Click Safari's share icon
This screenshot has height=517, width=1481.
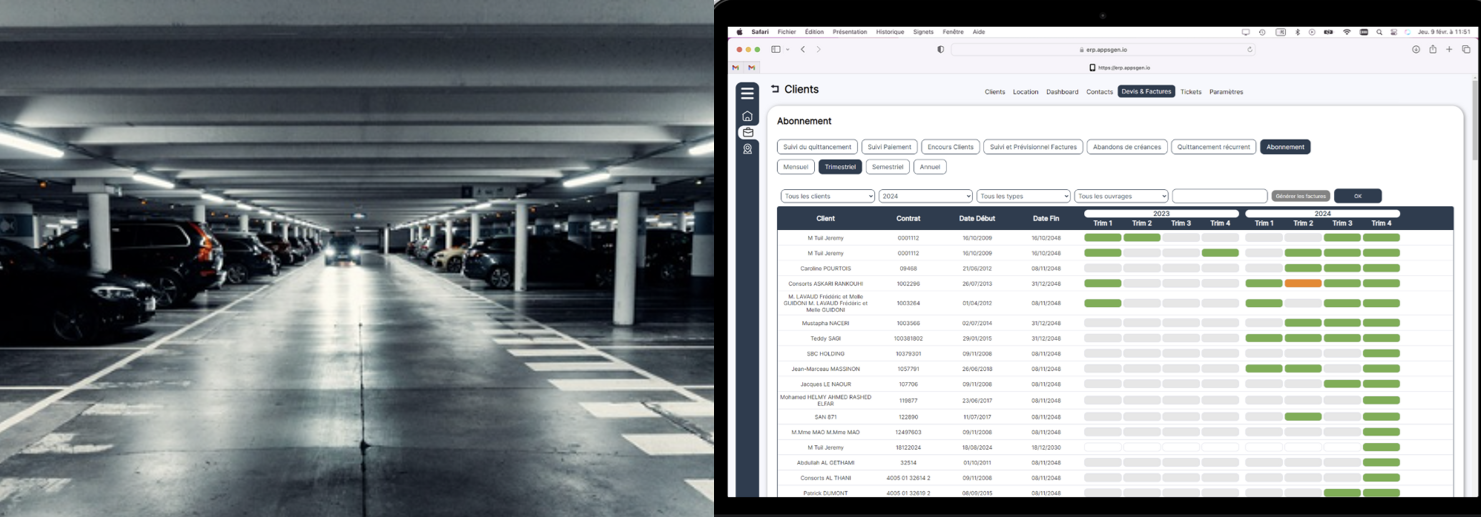click(x=1432, y=49)
